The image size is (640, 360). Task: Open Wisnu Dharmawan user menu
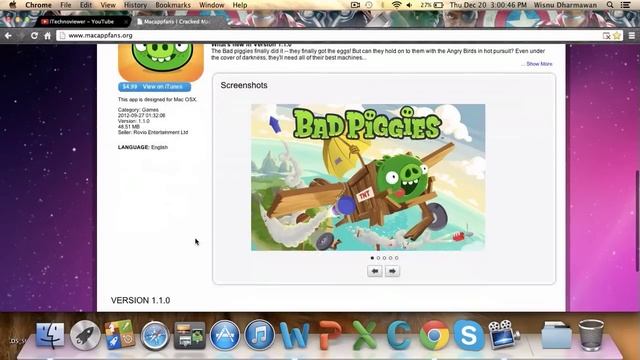[565, 5]
